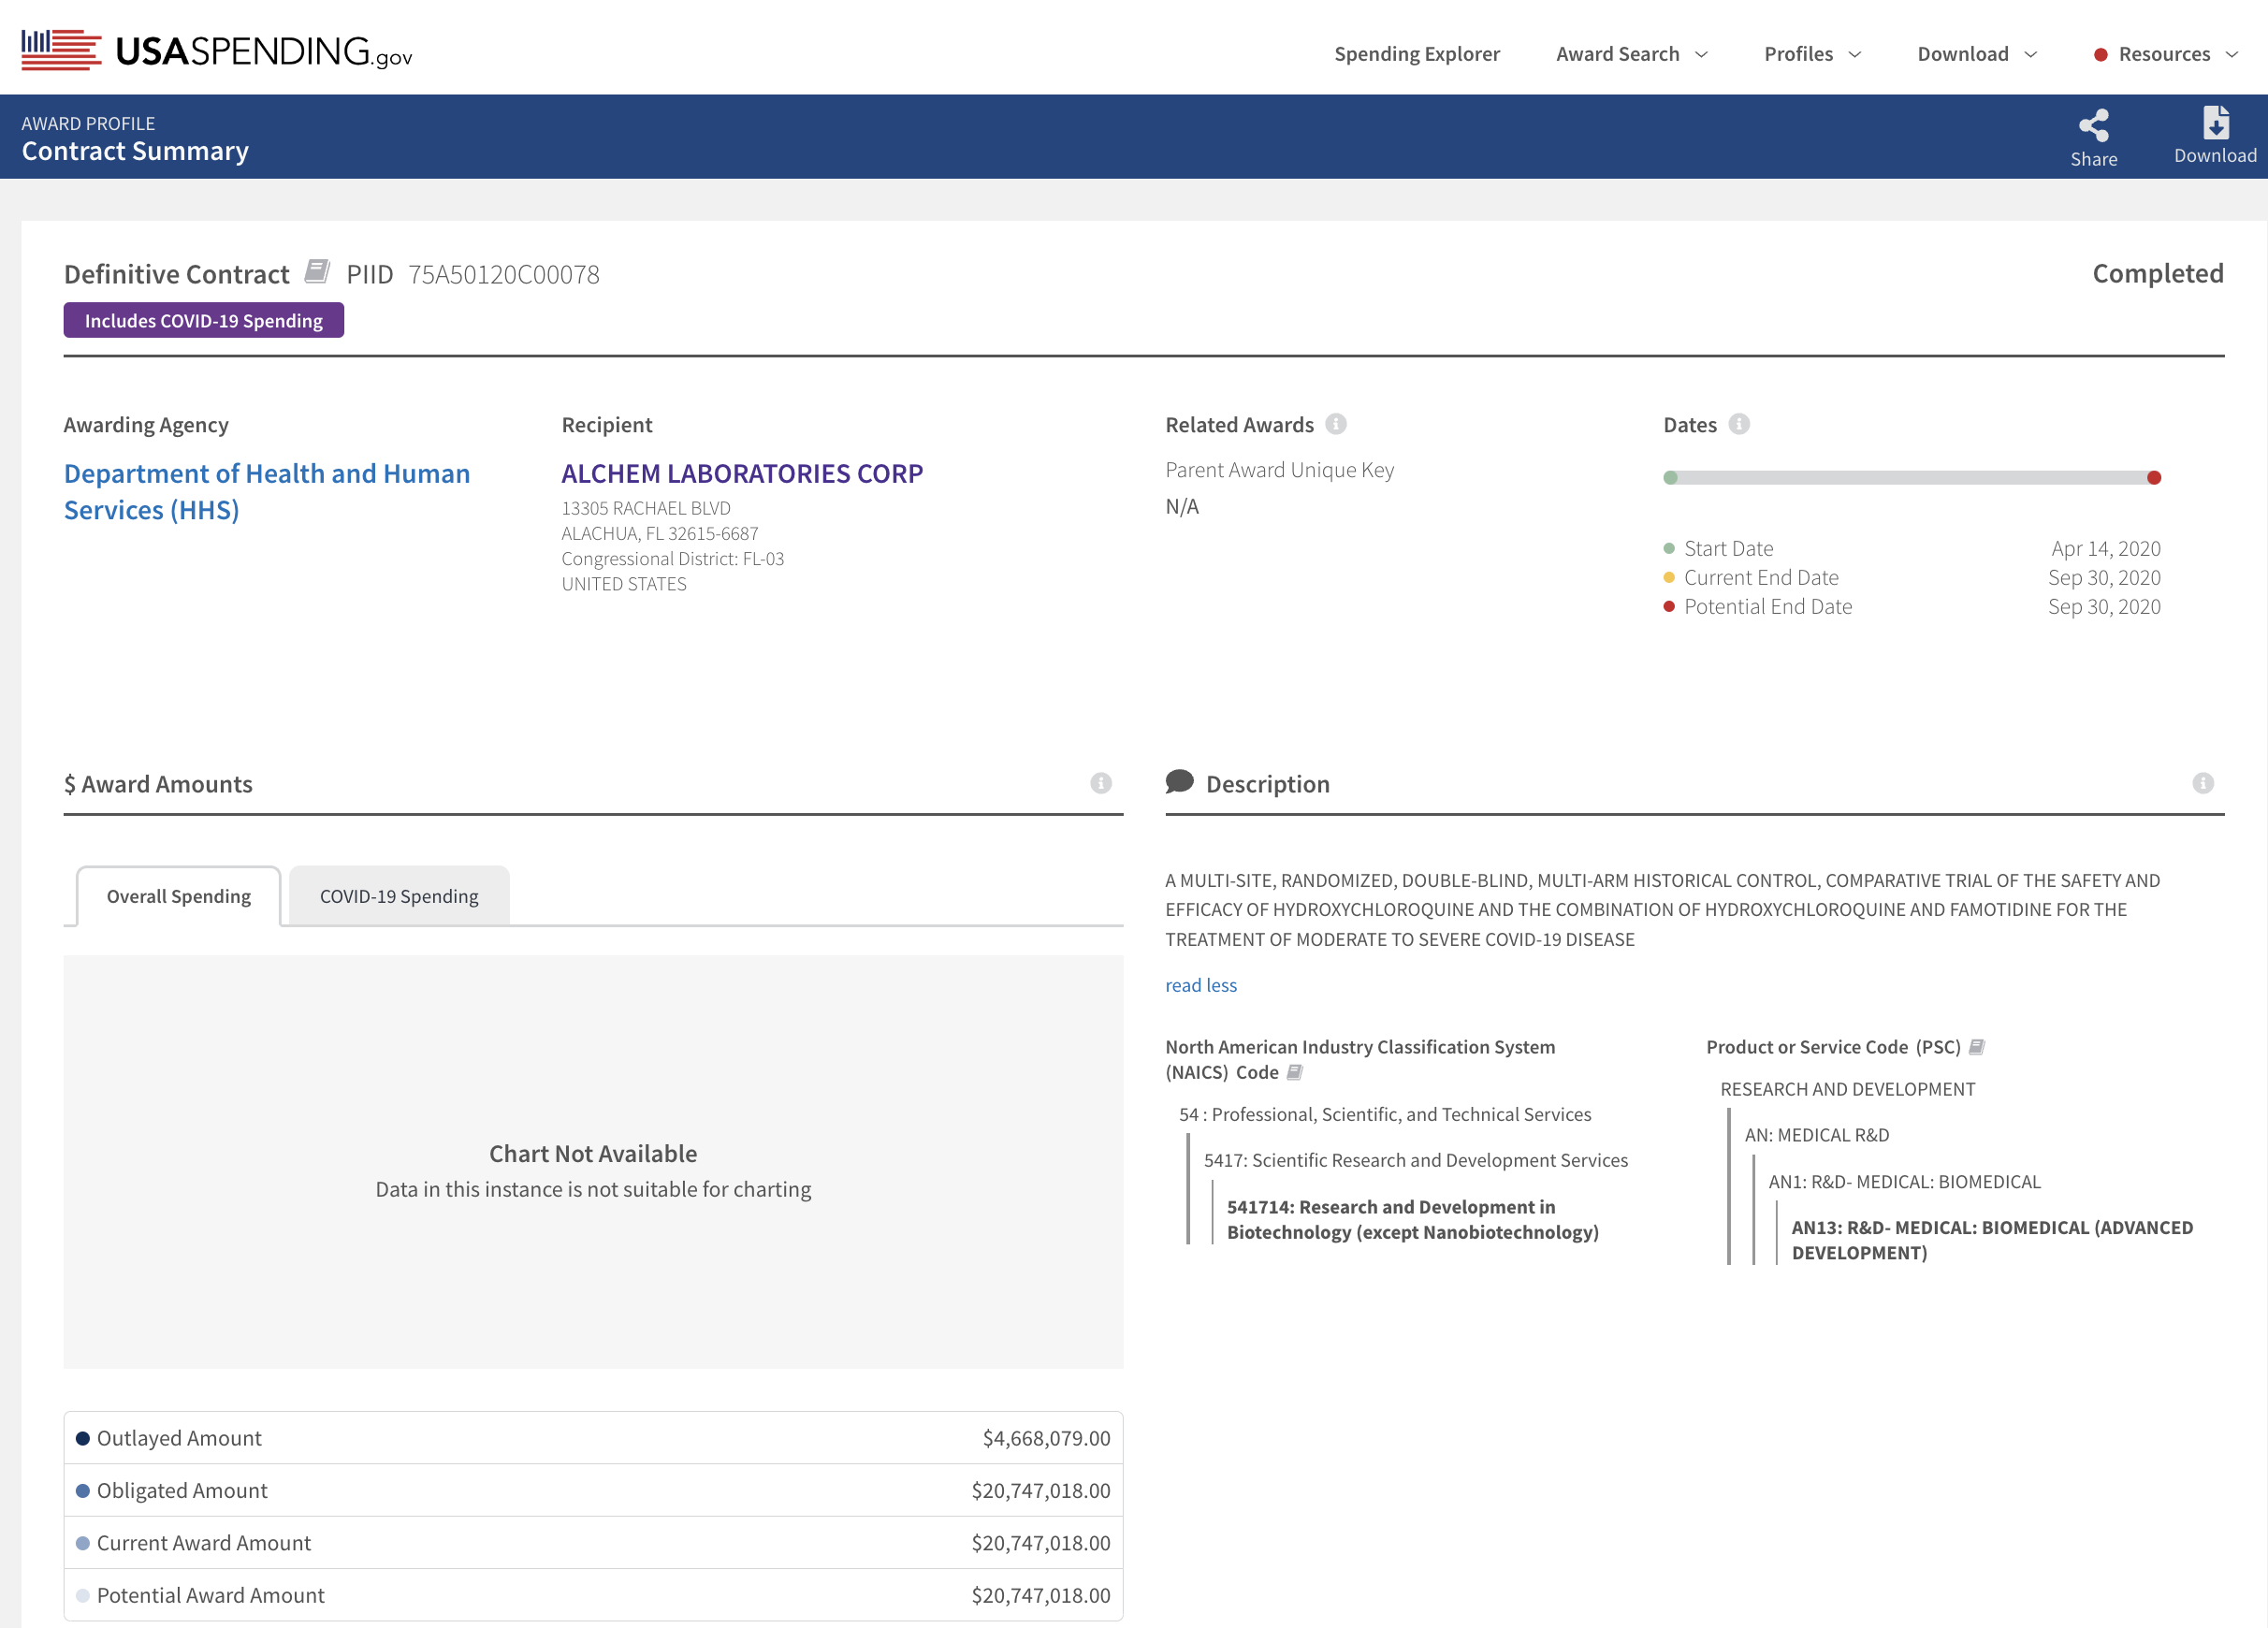The image size is (2268, 1628).
Task: Click 5417: Scientific Research and Development Services
Action: (1416, 1160)
